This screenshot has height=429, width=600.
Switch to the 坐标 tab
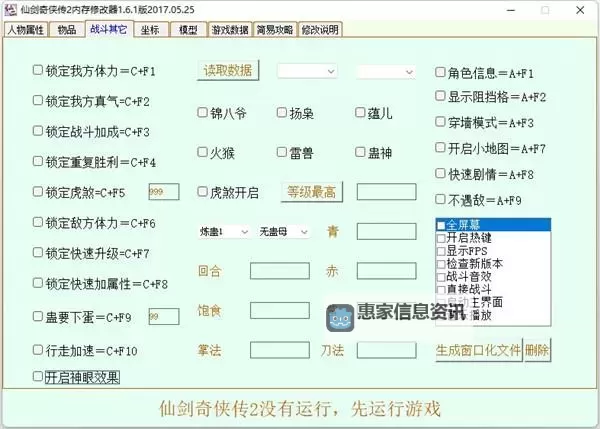click(150, 30)
